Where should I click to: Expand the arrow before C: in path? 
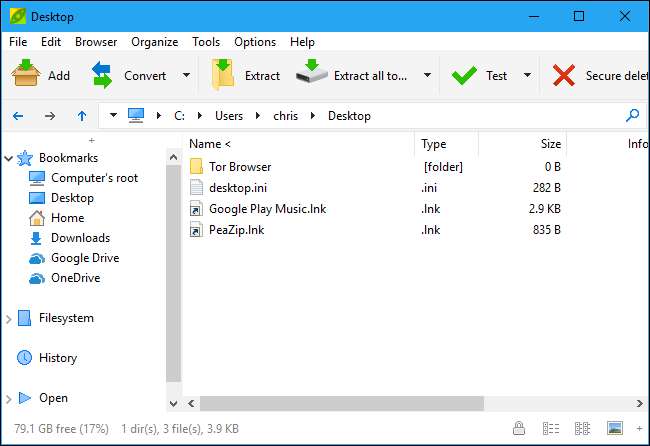tap(159, 116)
